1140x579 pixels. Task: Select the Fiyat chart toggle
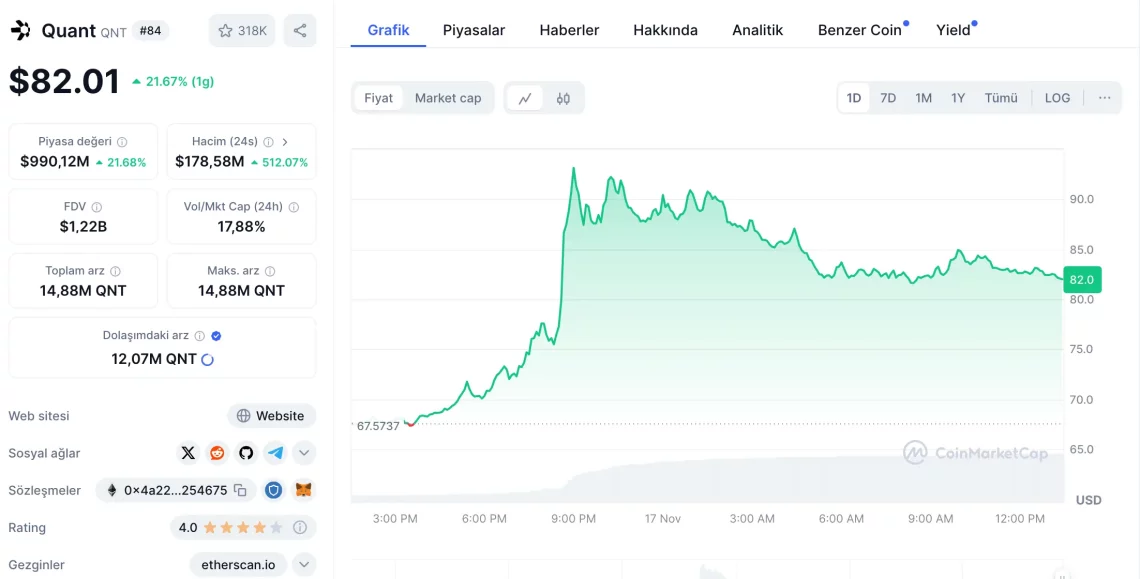pyautogui.click(x=378, y=98)
